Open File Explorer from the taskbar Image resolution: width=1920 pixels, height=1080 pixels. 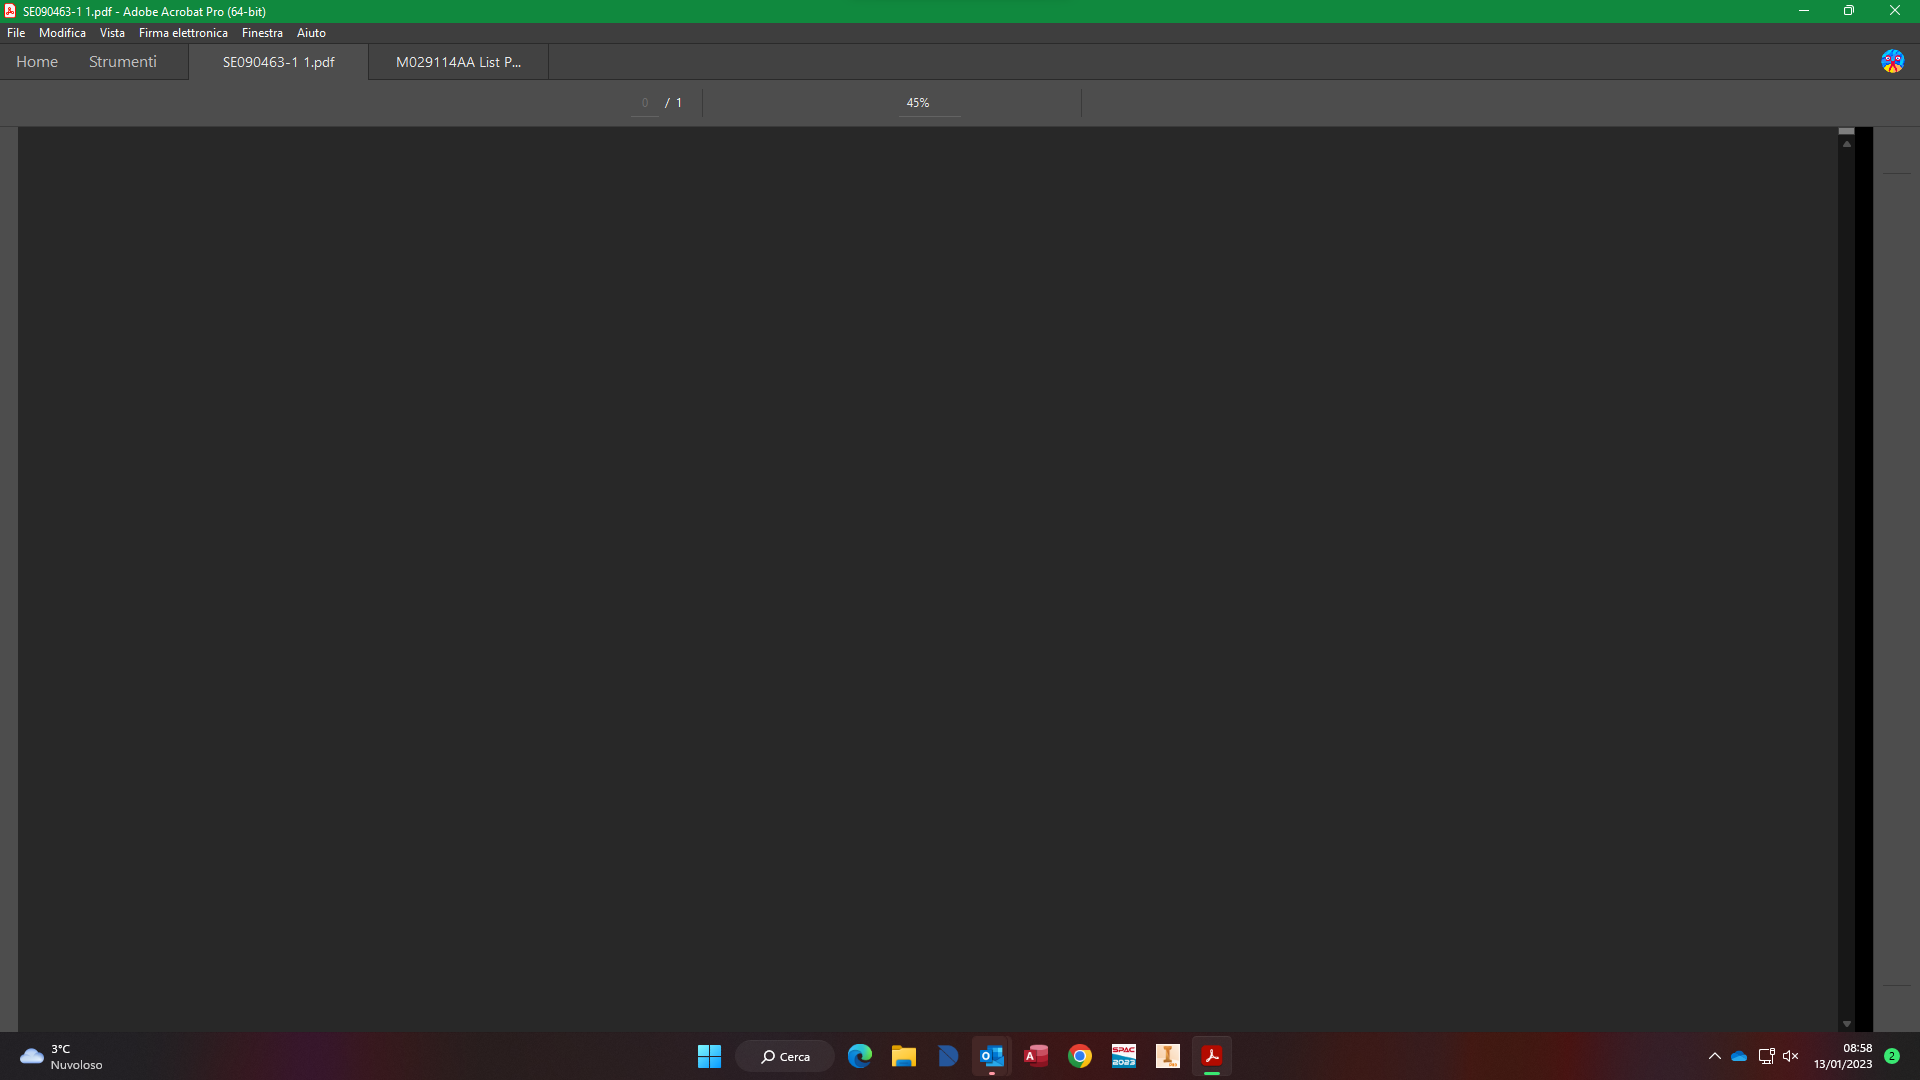pos(904,1056)
